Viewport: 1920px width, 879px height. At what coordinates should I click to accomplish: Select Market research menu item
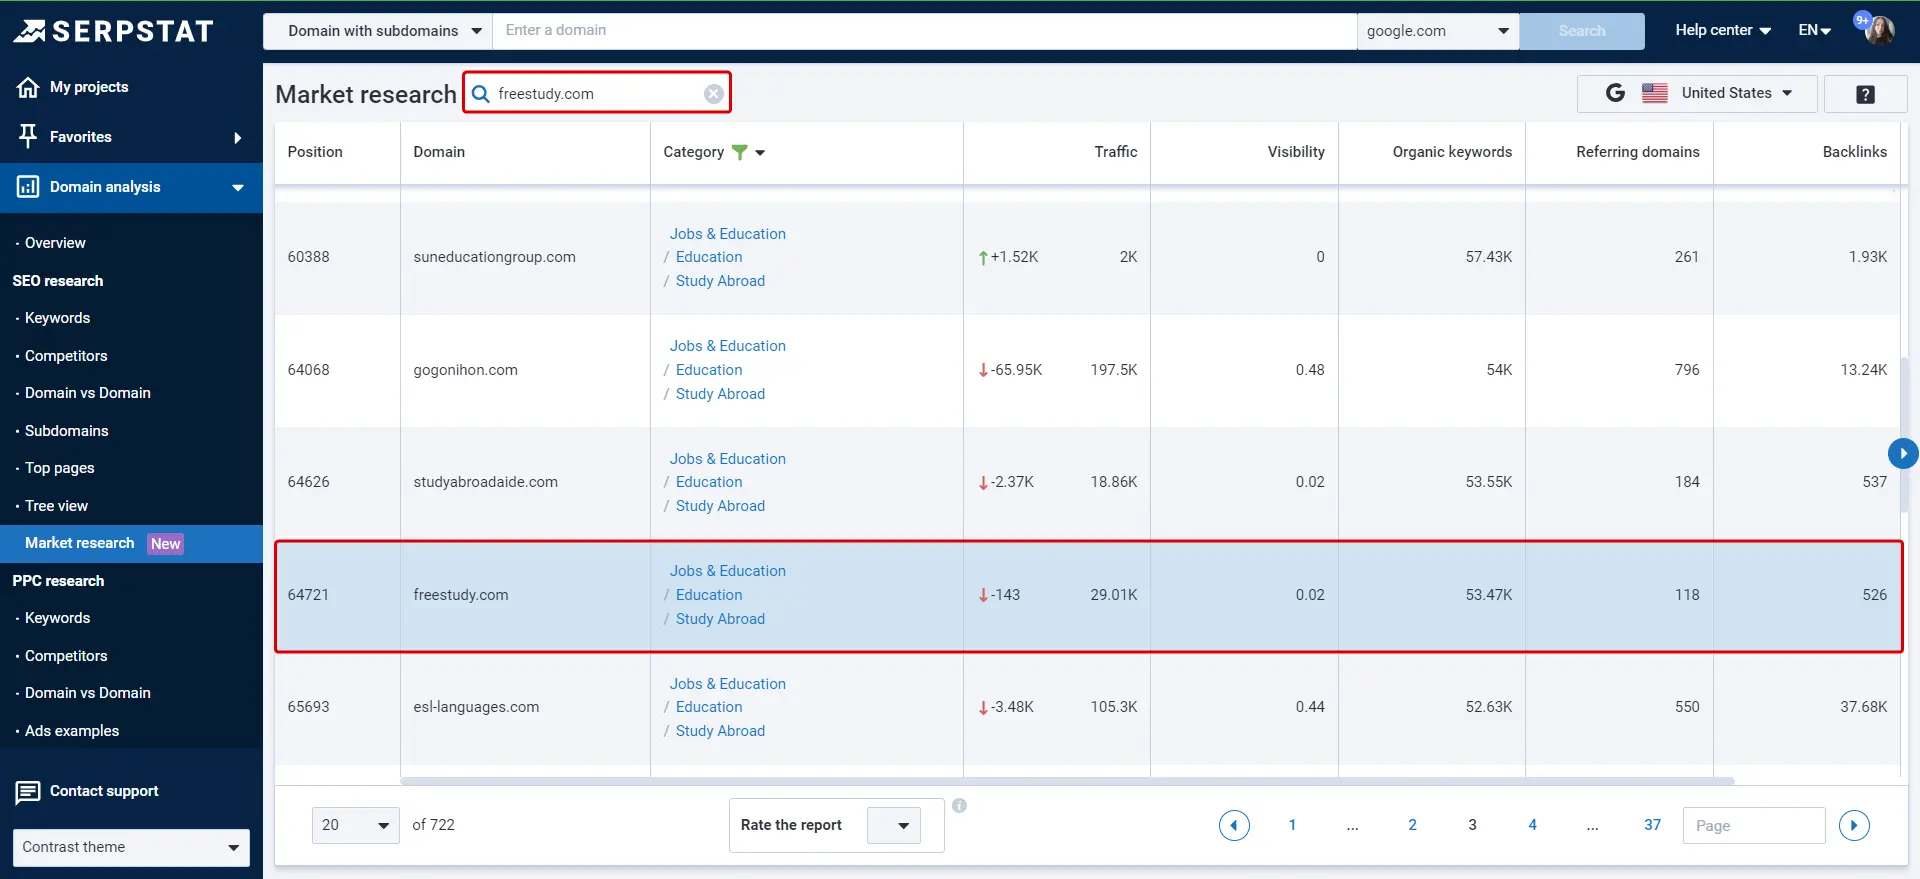131,543
